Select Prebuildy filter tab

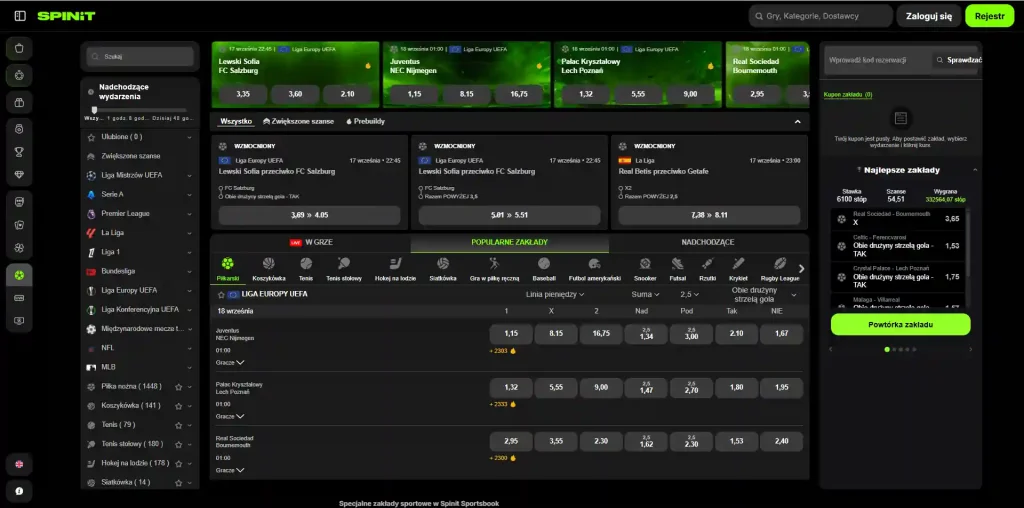pyautogui.click(x=365, y=121)
